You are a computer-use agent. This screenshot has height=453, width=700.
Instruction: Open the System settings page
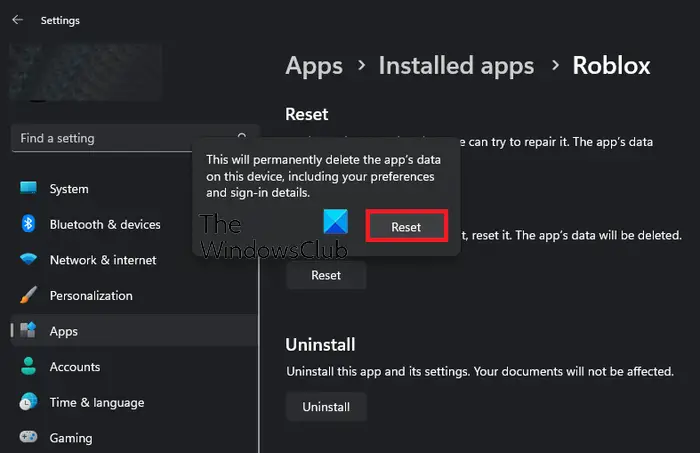click(69, 189)
